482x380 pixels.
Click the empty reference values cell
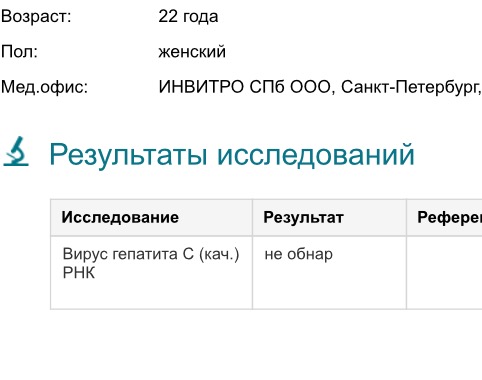coord(444,273)
